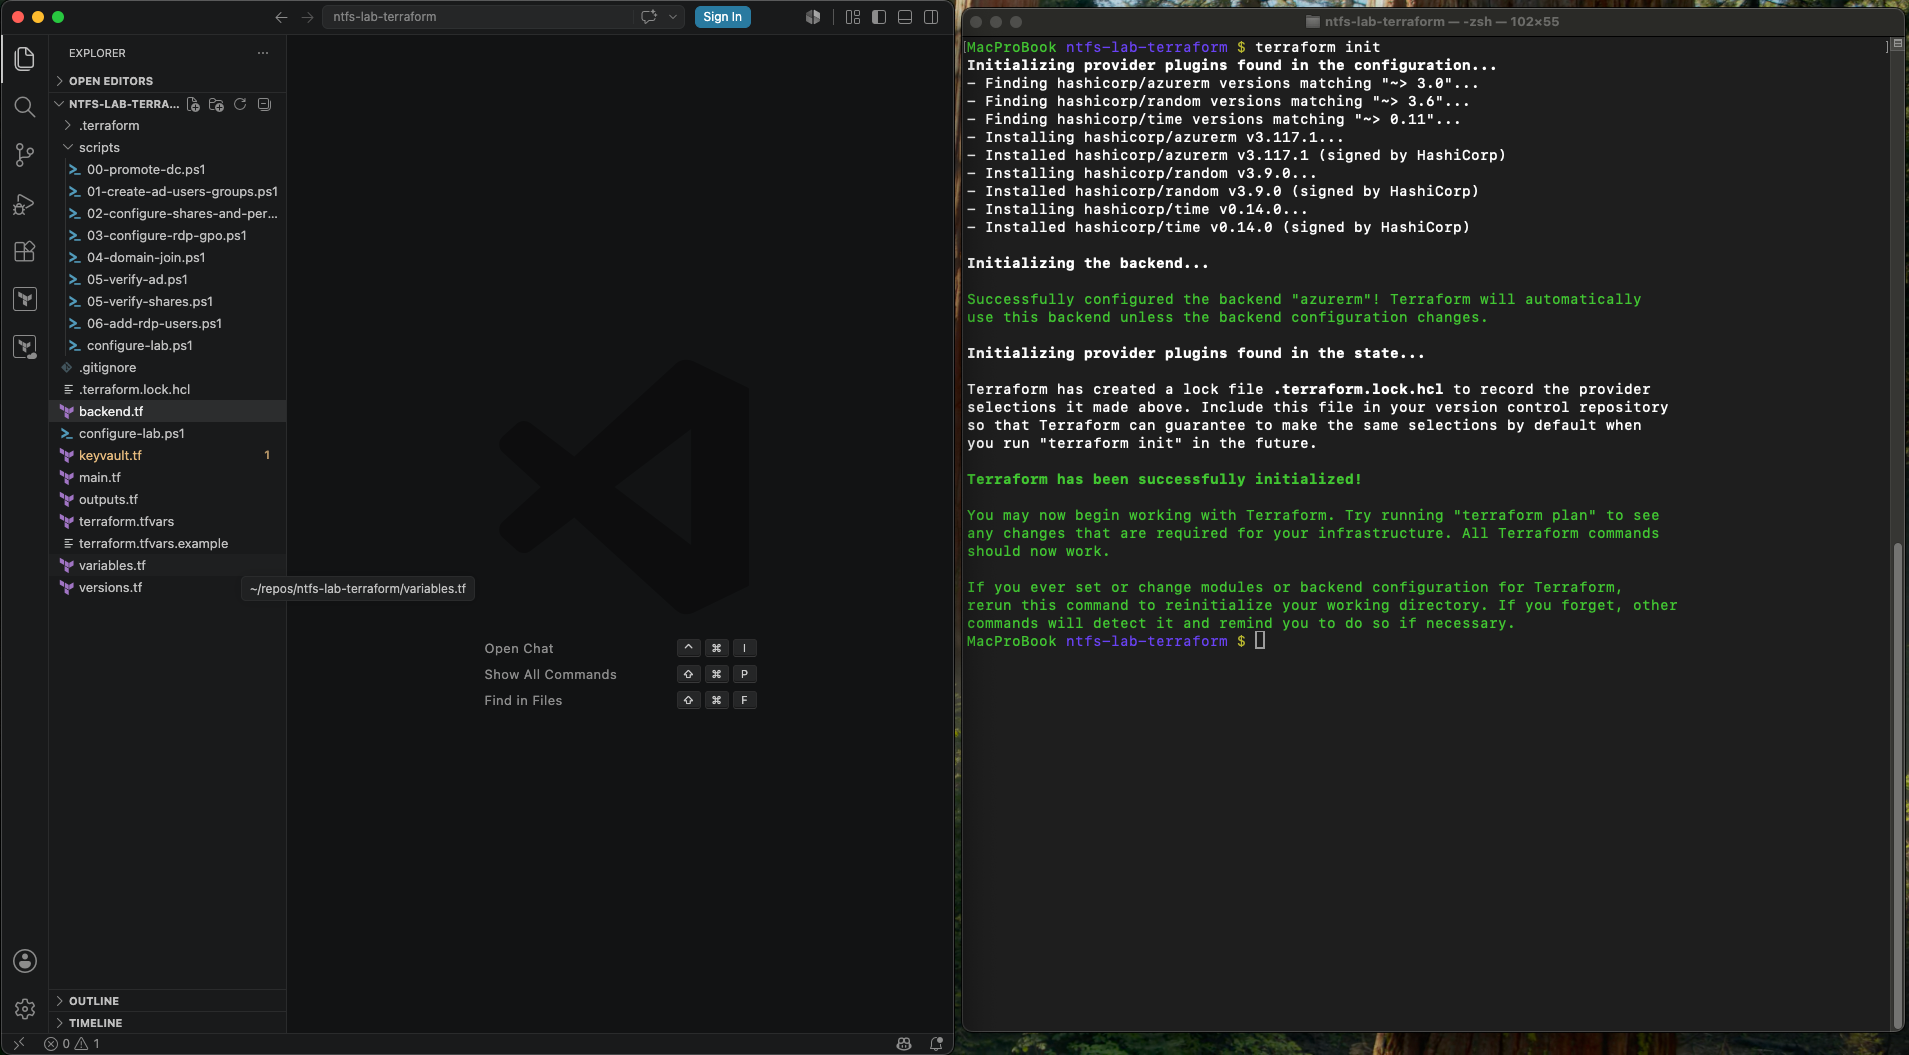Image resolution: width=1909 pixels, height=1055 pixels.
Task: Click the Copilot status icon in status bar
Action: coord(904,1043)
